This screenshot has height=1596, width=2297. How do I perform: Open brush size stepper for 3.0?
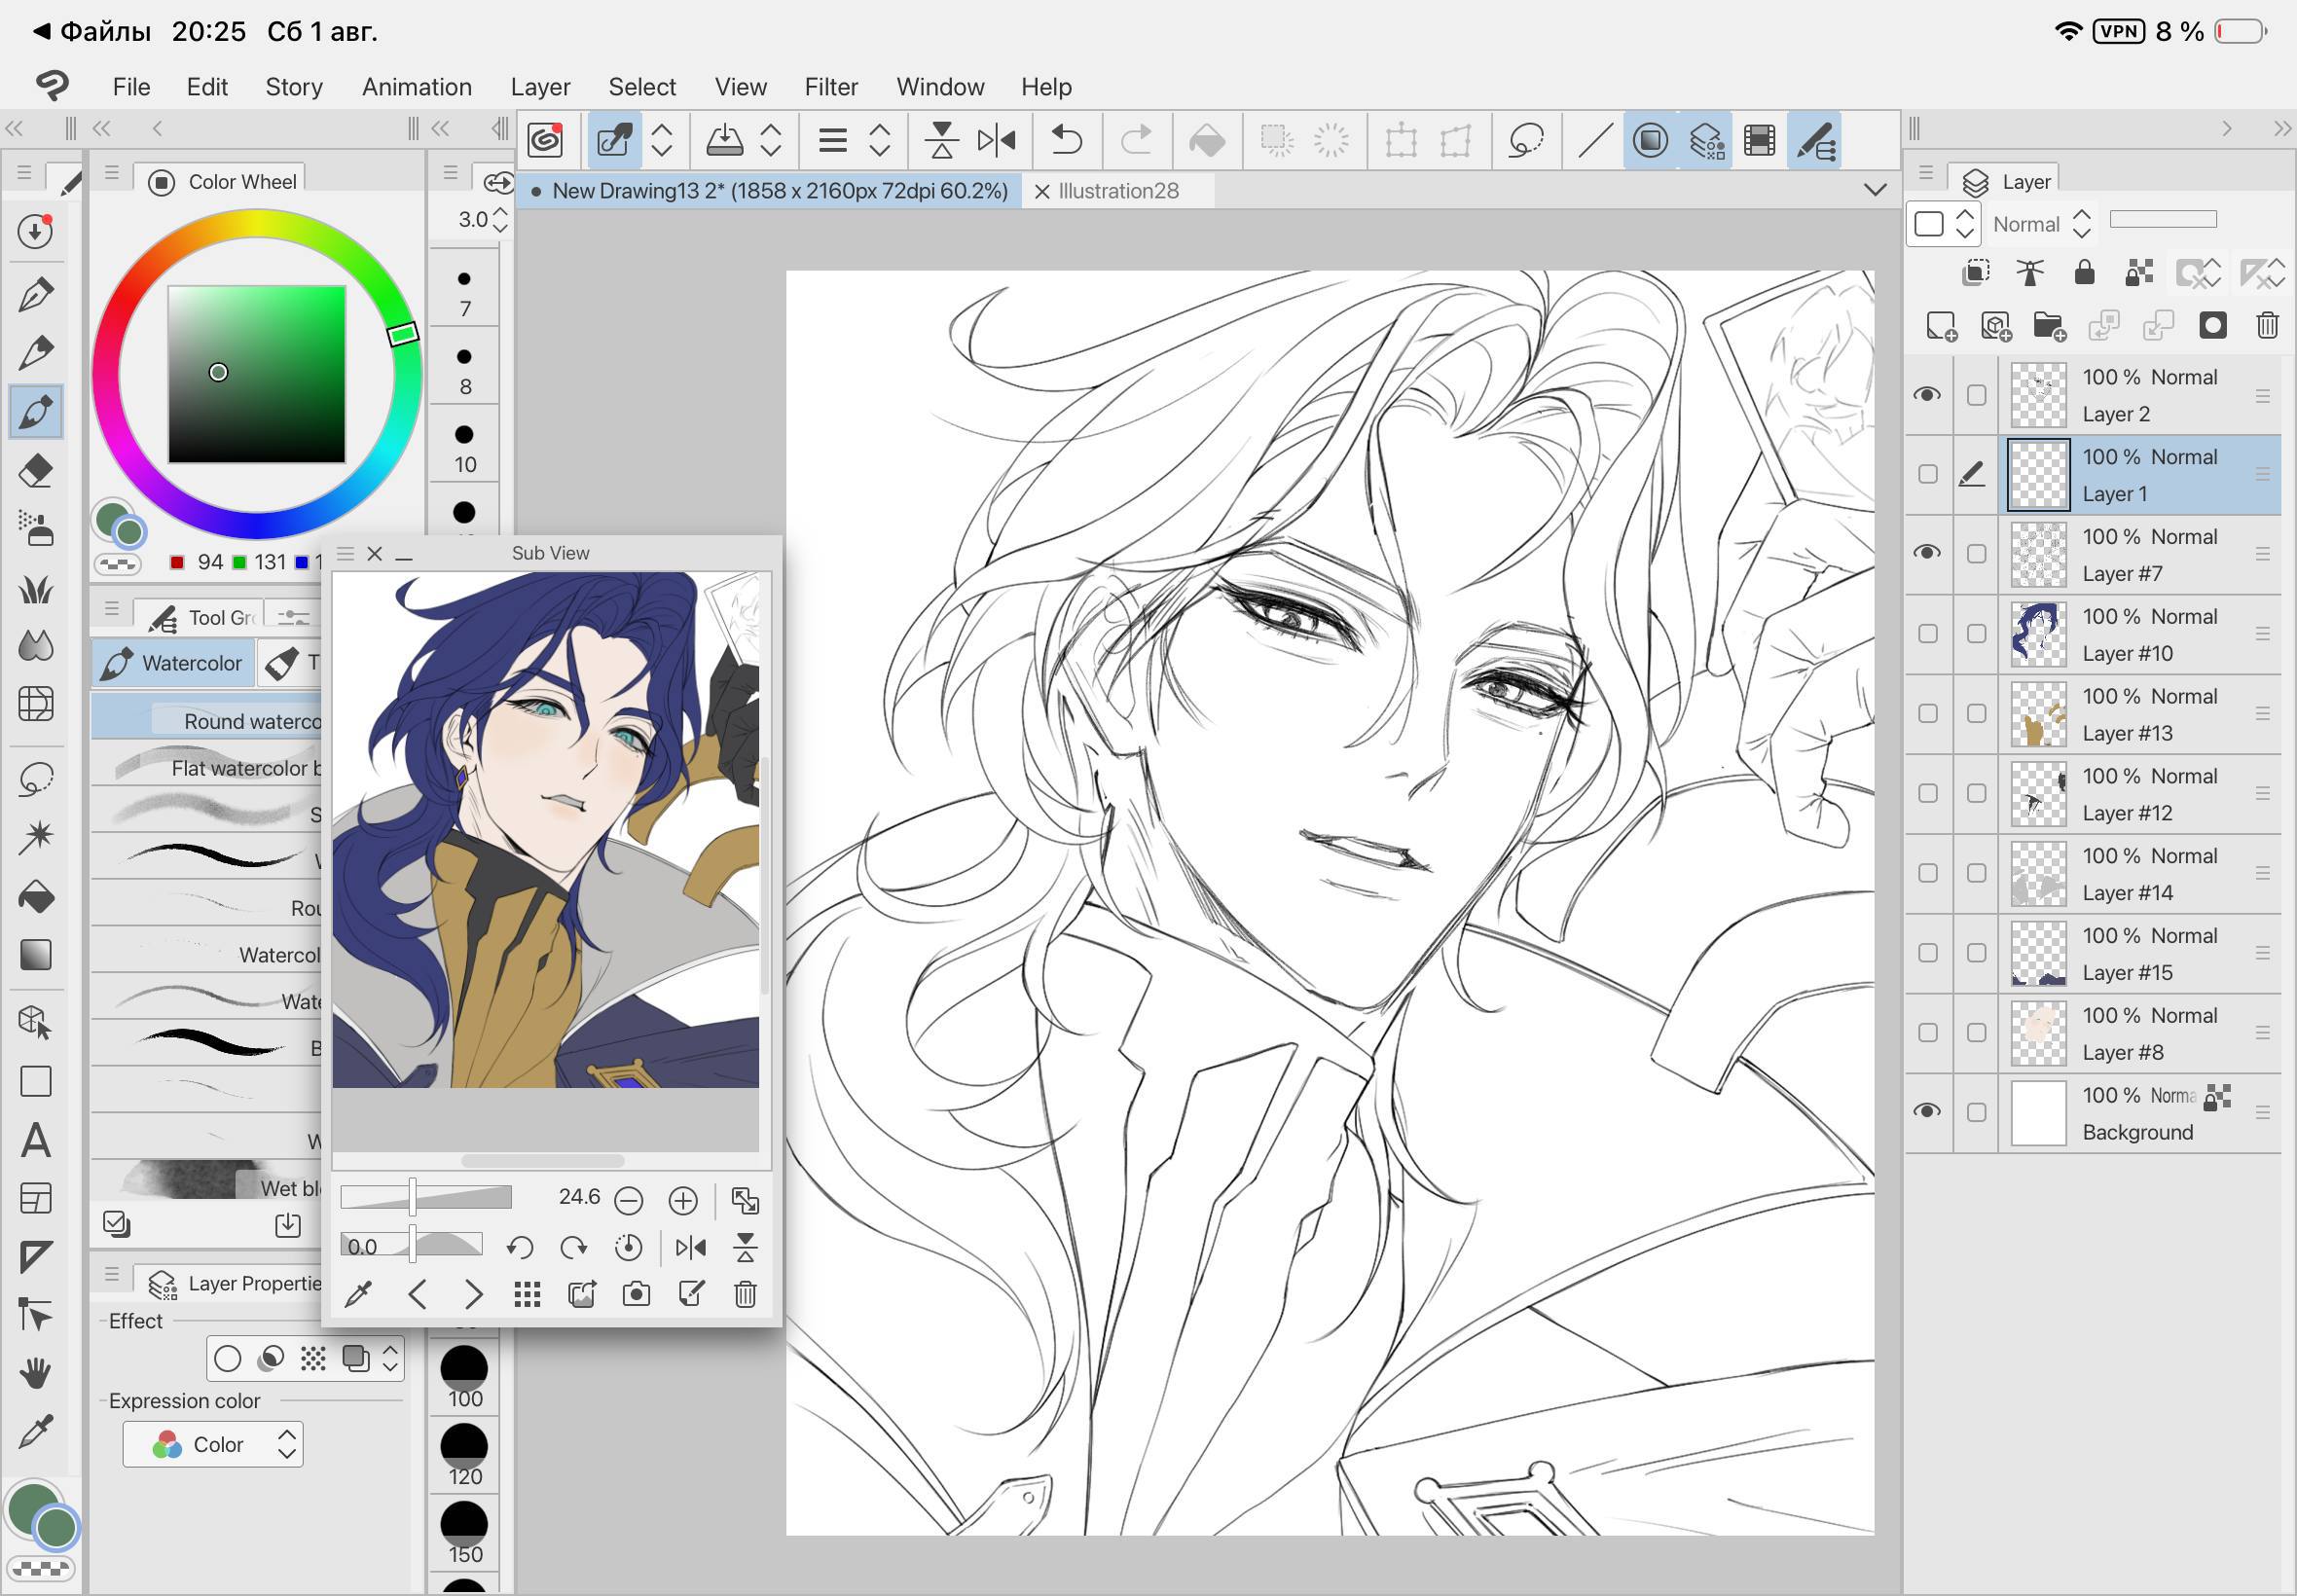500,219
